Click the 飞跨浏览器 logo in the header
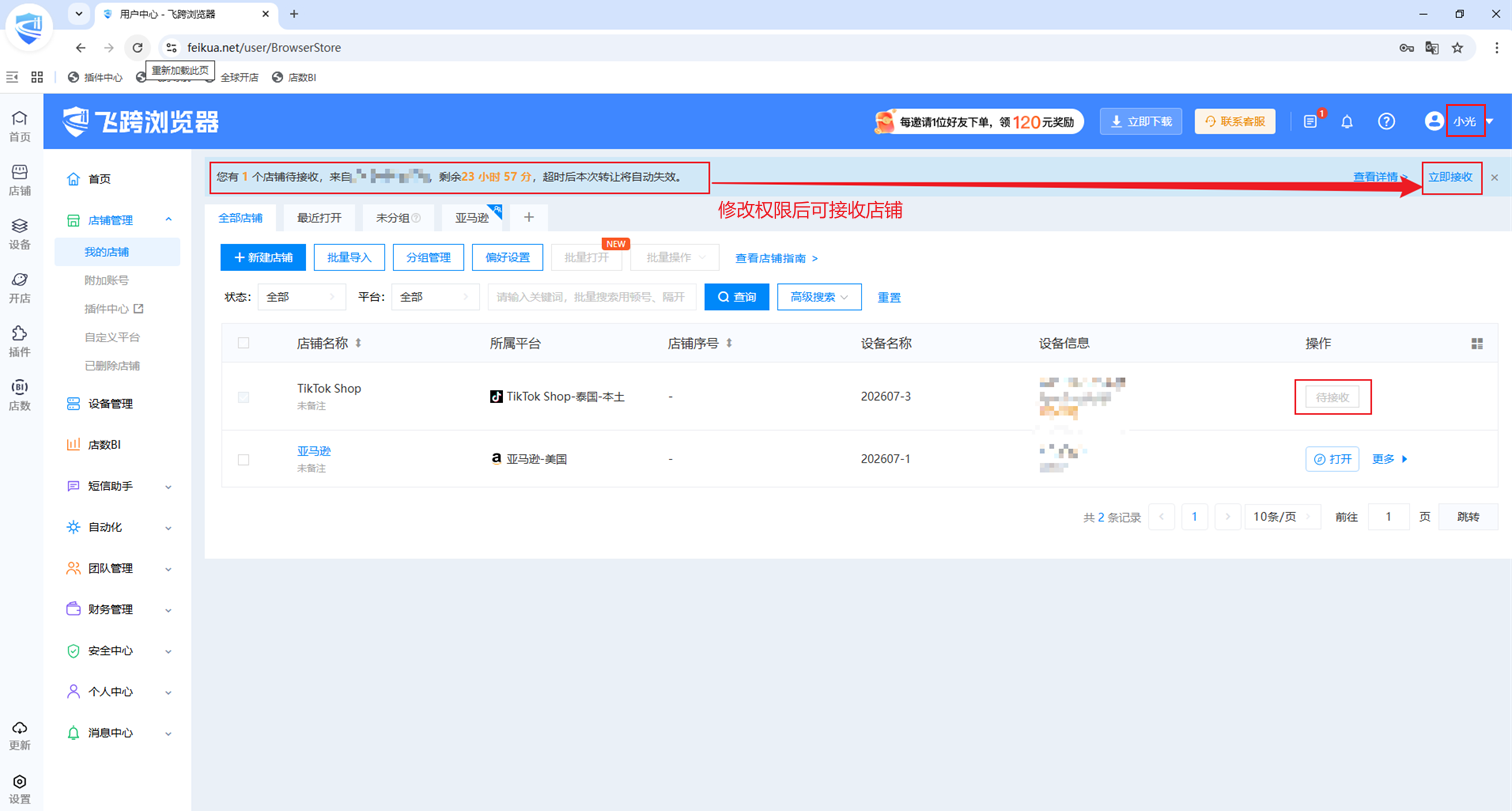Screen dimensions: 1512x811 [140, 121]
